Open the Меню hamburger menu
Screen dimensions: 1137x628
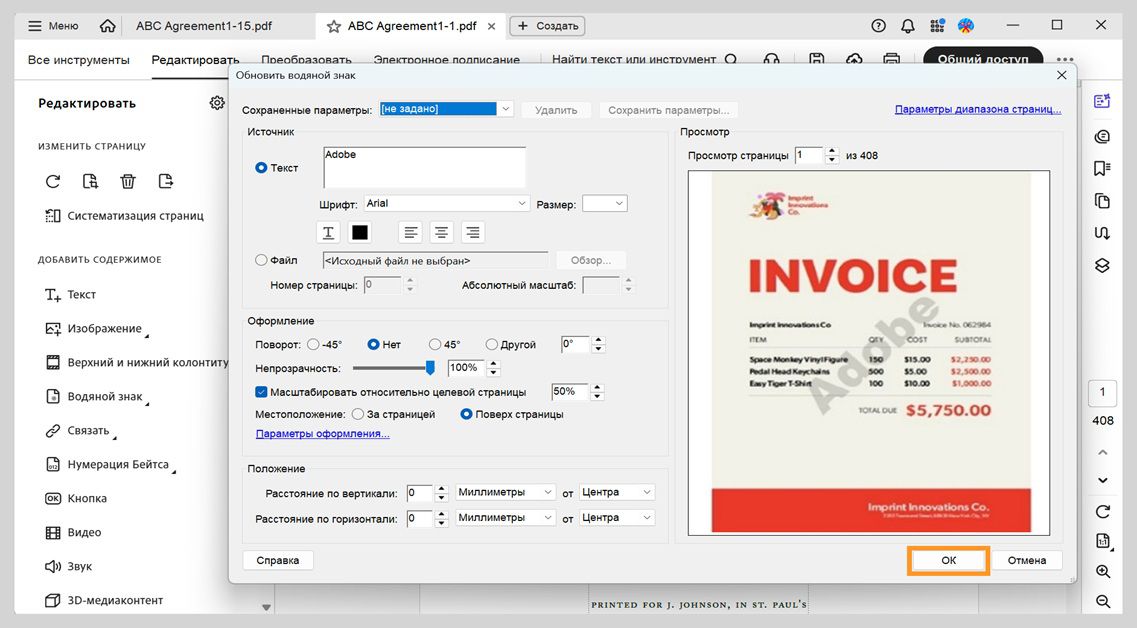pos(52,26)
